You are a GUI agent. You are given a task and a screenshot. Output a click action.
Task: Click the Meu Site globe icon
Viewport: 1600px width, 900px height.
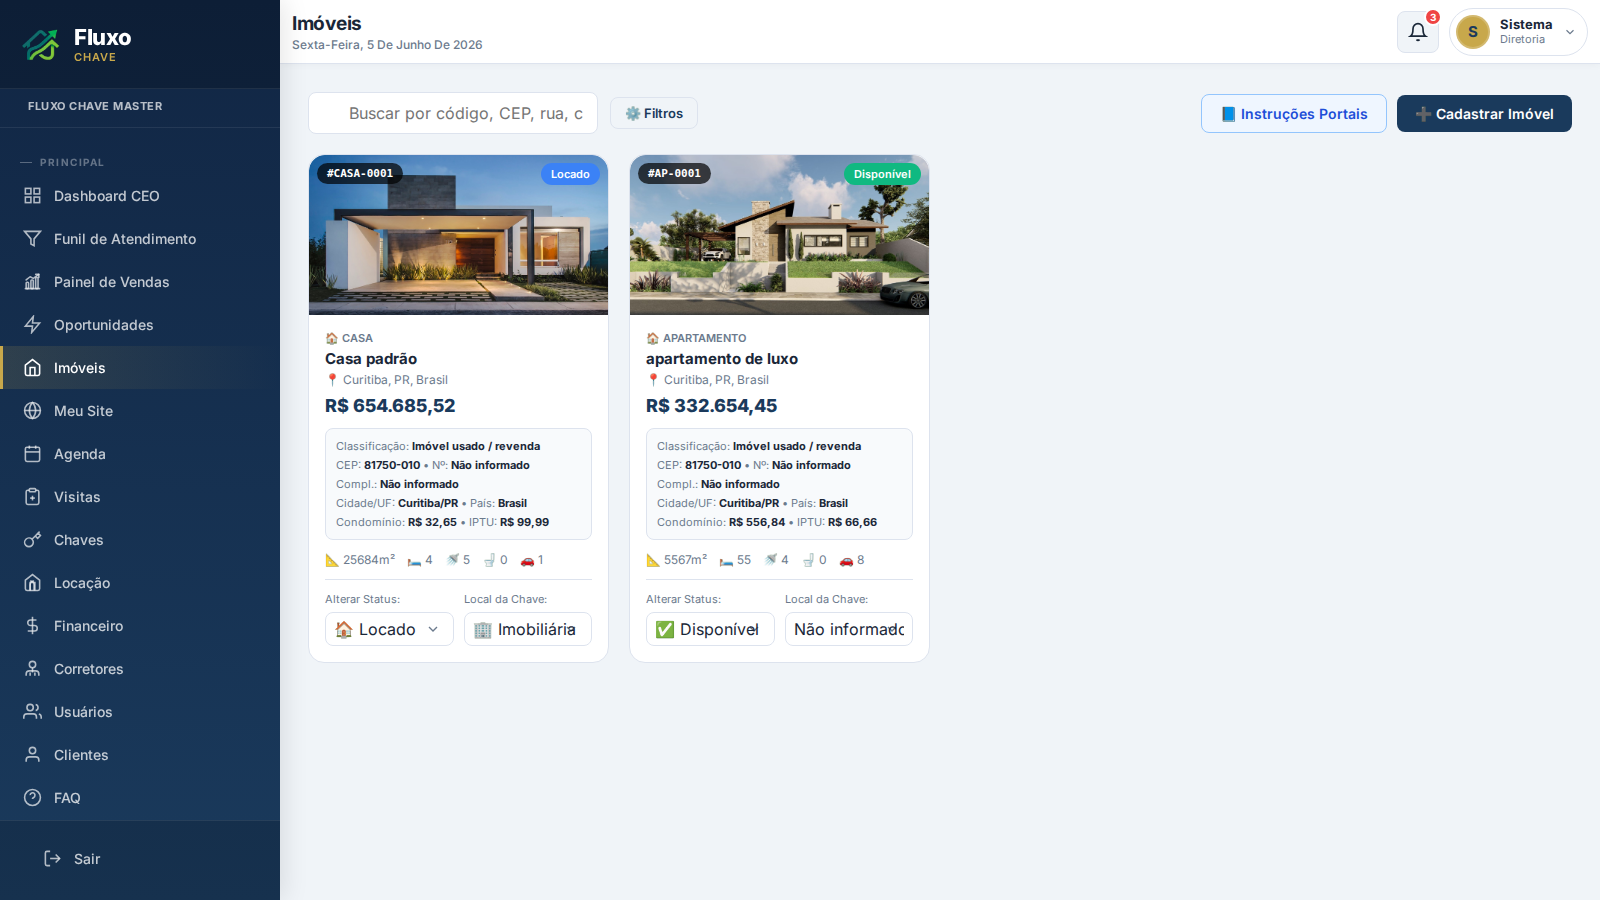[x=32, y=411]
